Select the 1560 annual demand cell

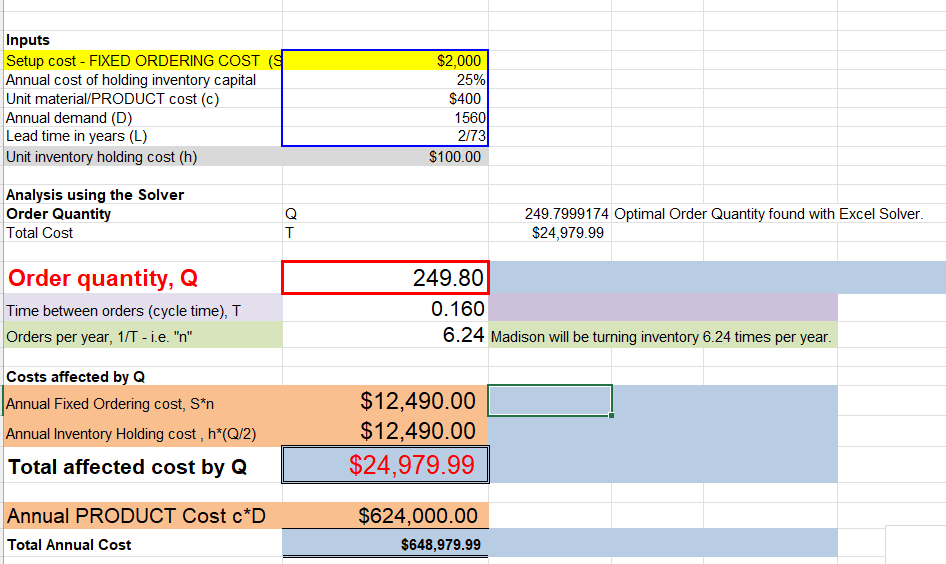(x=385, y=118)
